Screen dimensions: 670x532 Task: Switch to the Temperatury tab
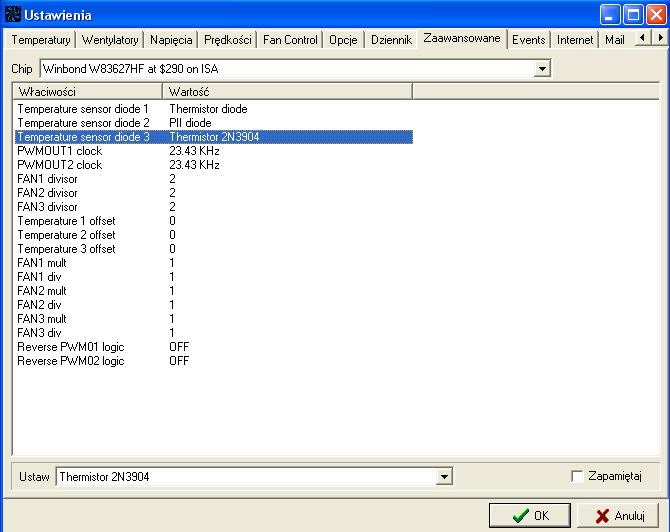(x=41, y=40)
